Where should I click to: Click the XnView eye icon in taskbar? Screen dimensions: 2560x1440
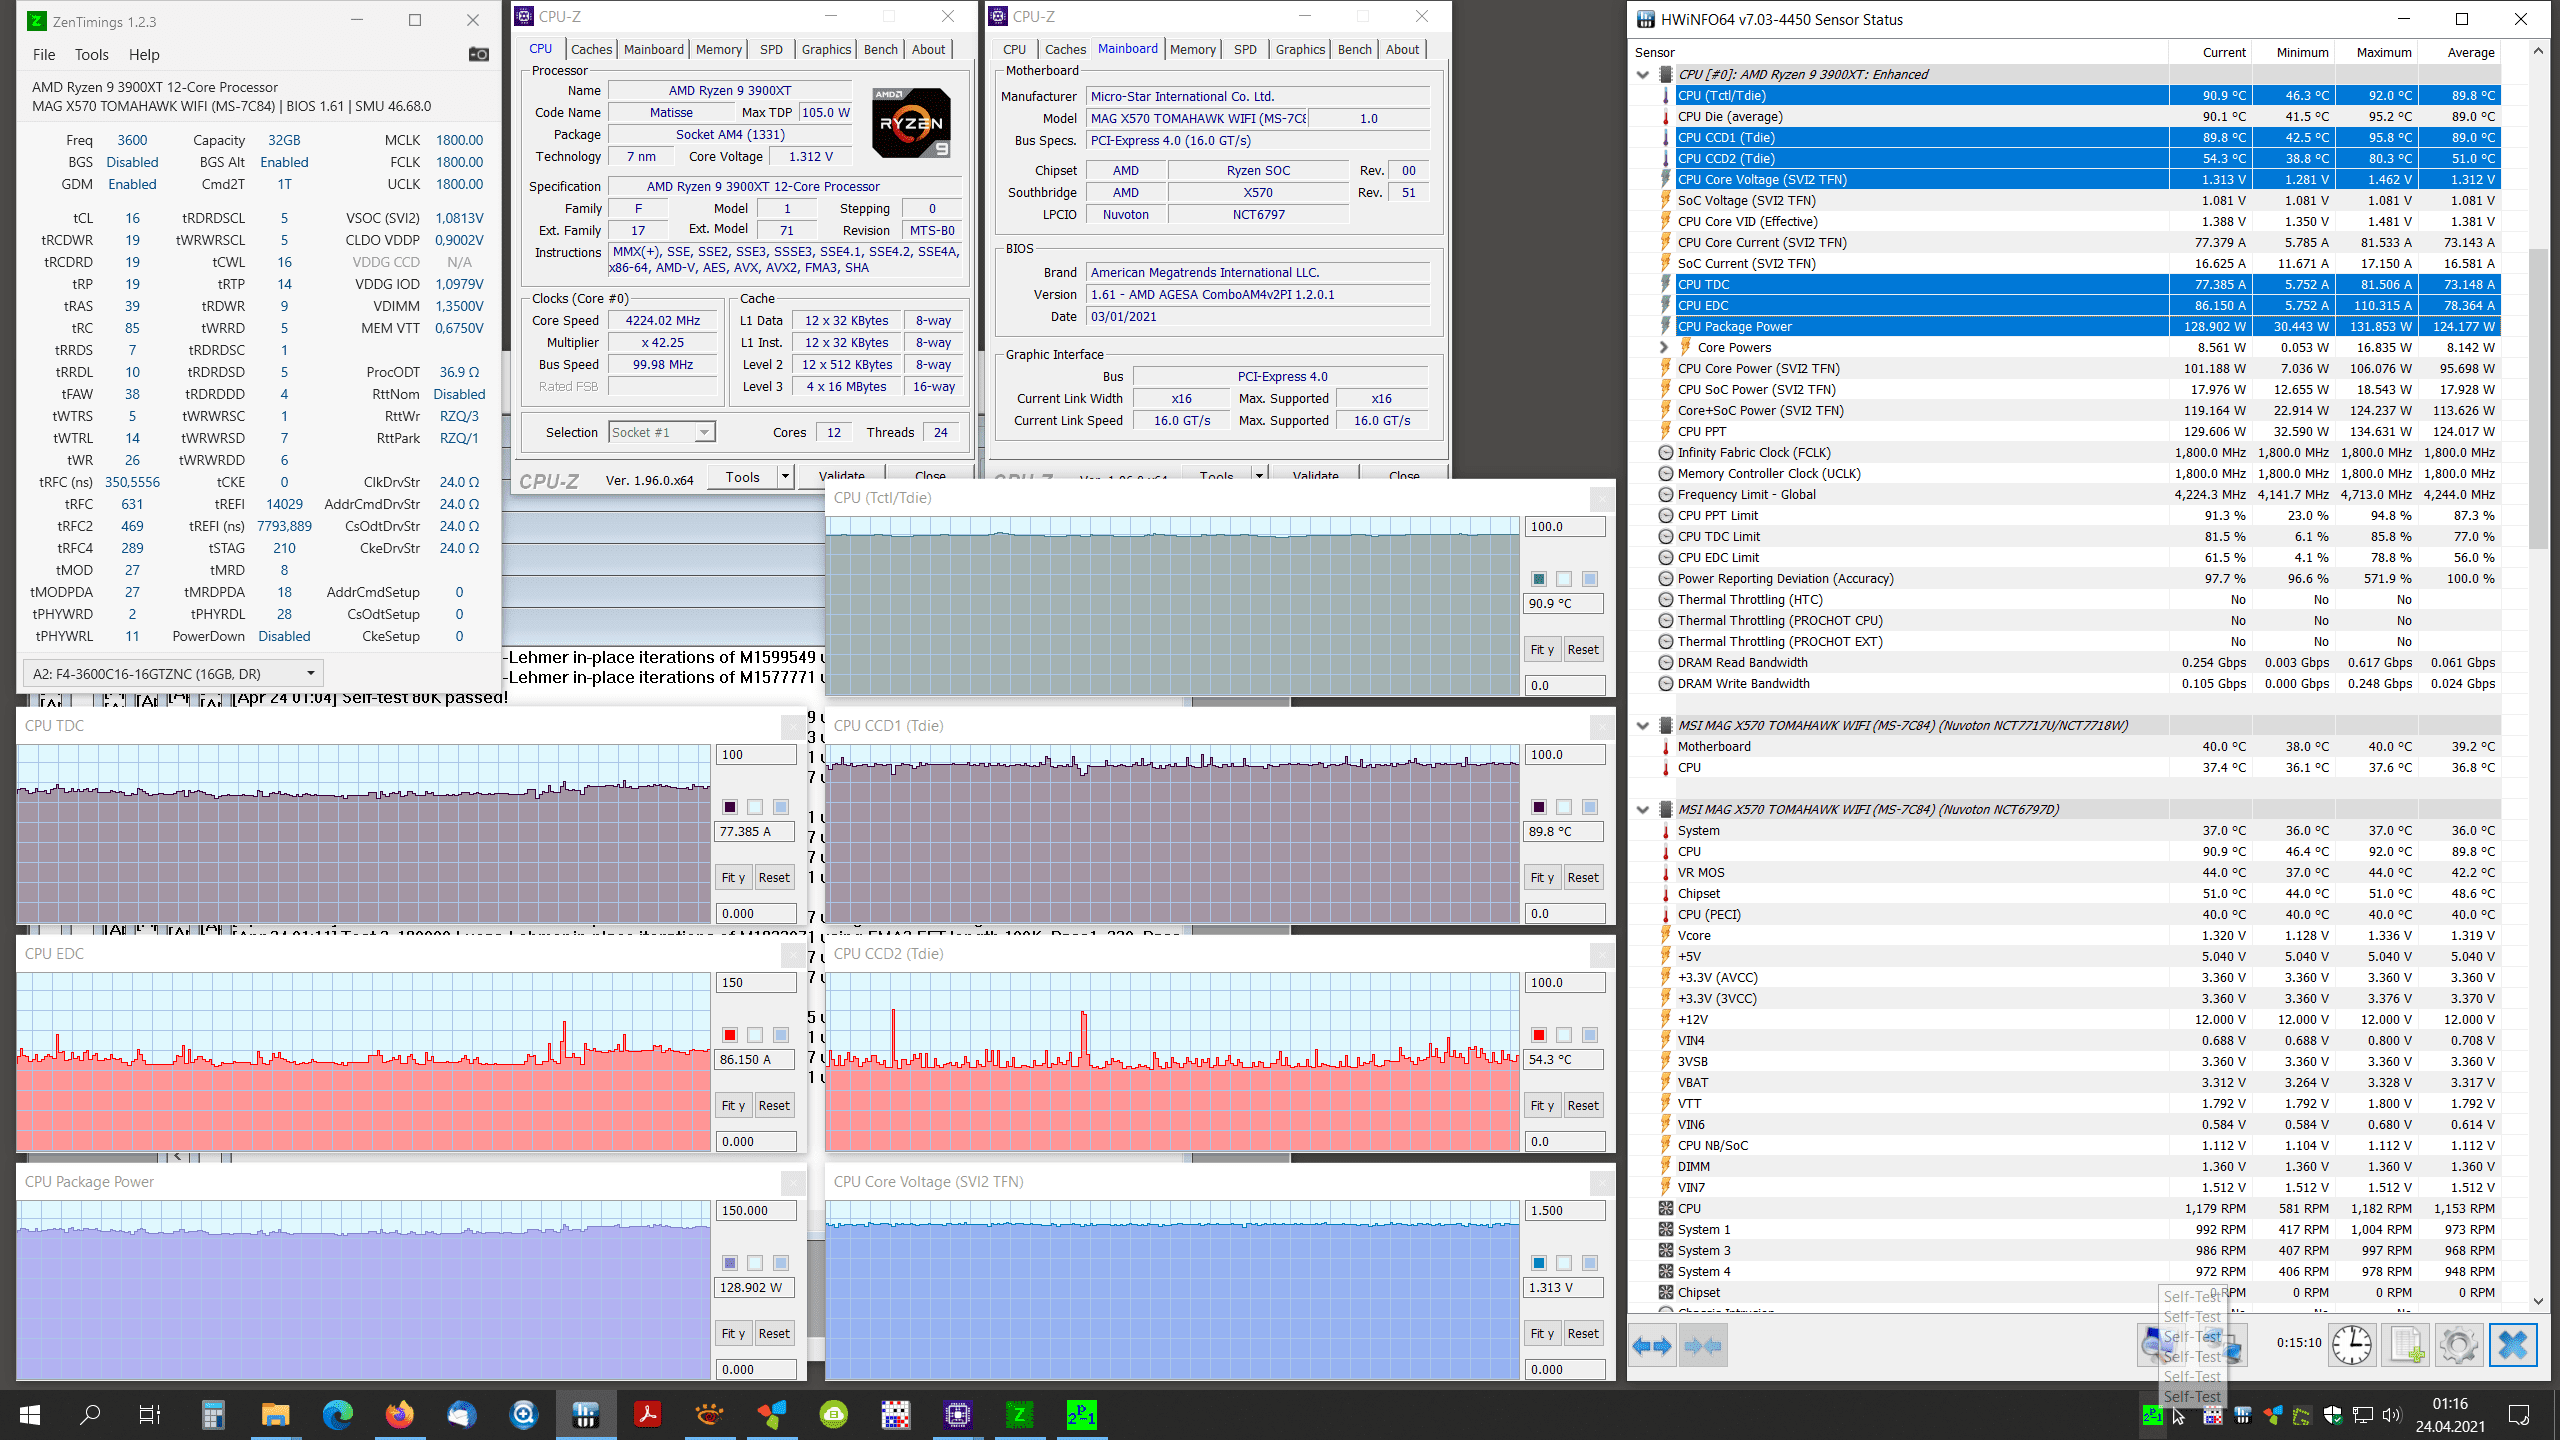point(710,1415)
